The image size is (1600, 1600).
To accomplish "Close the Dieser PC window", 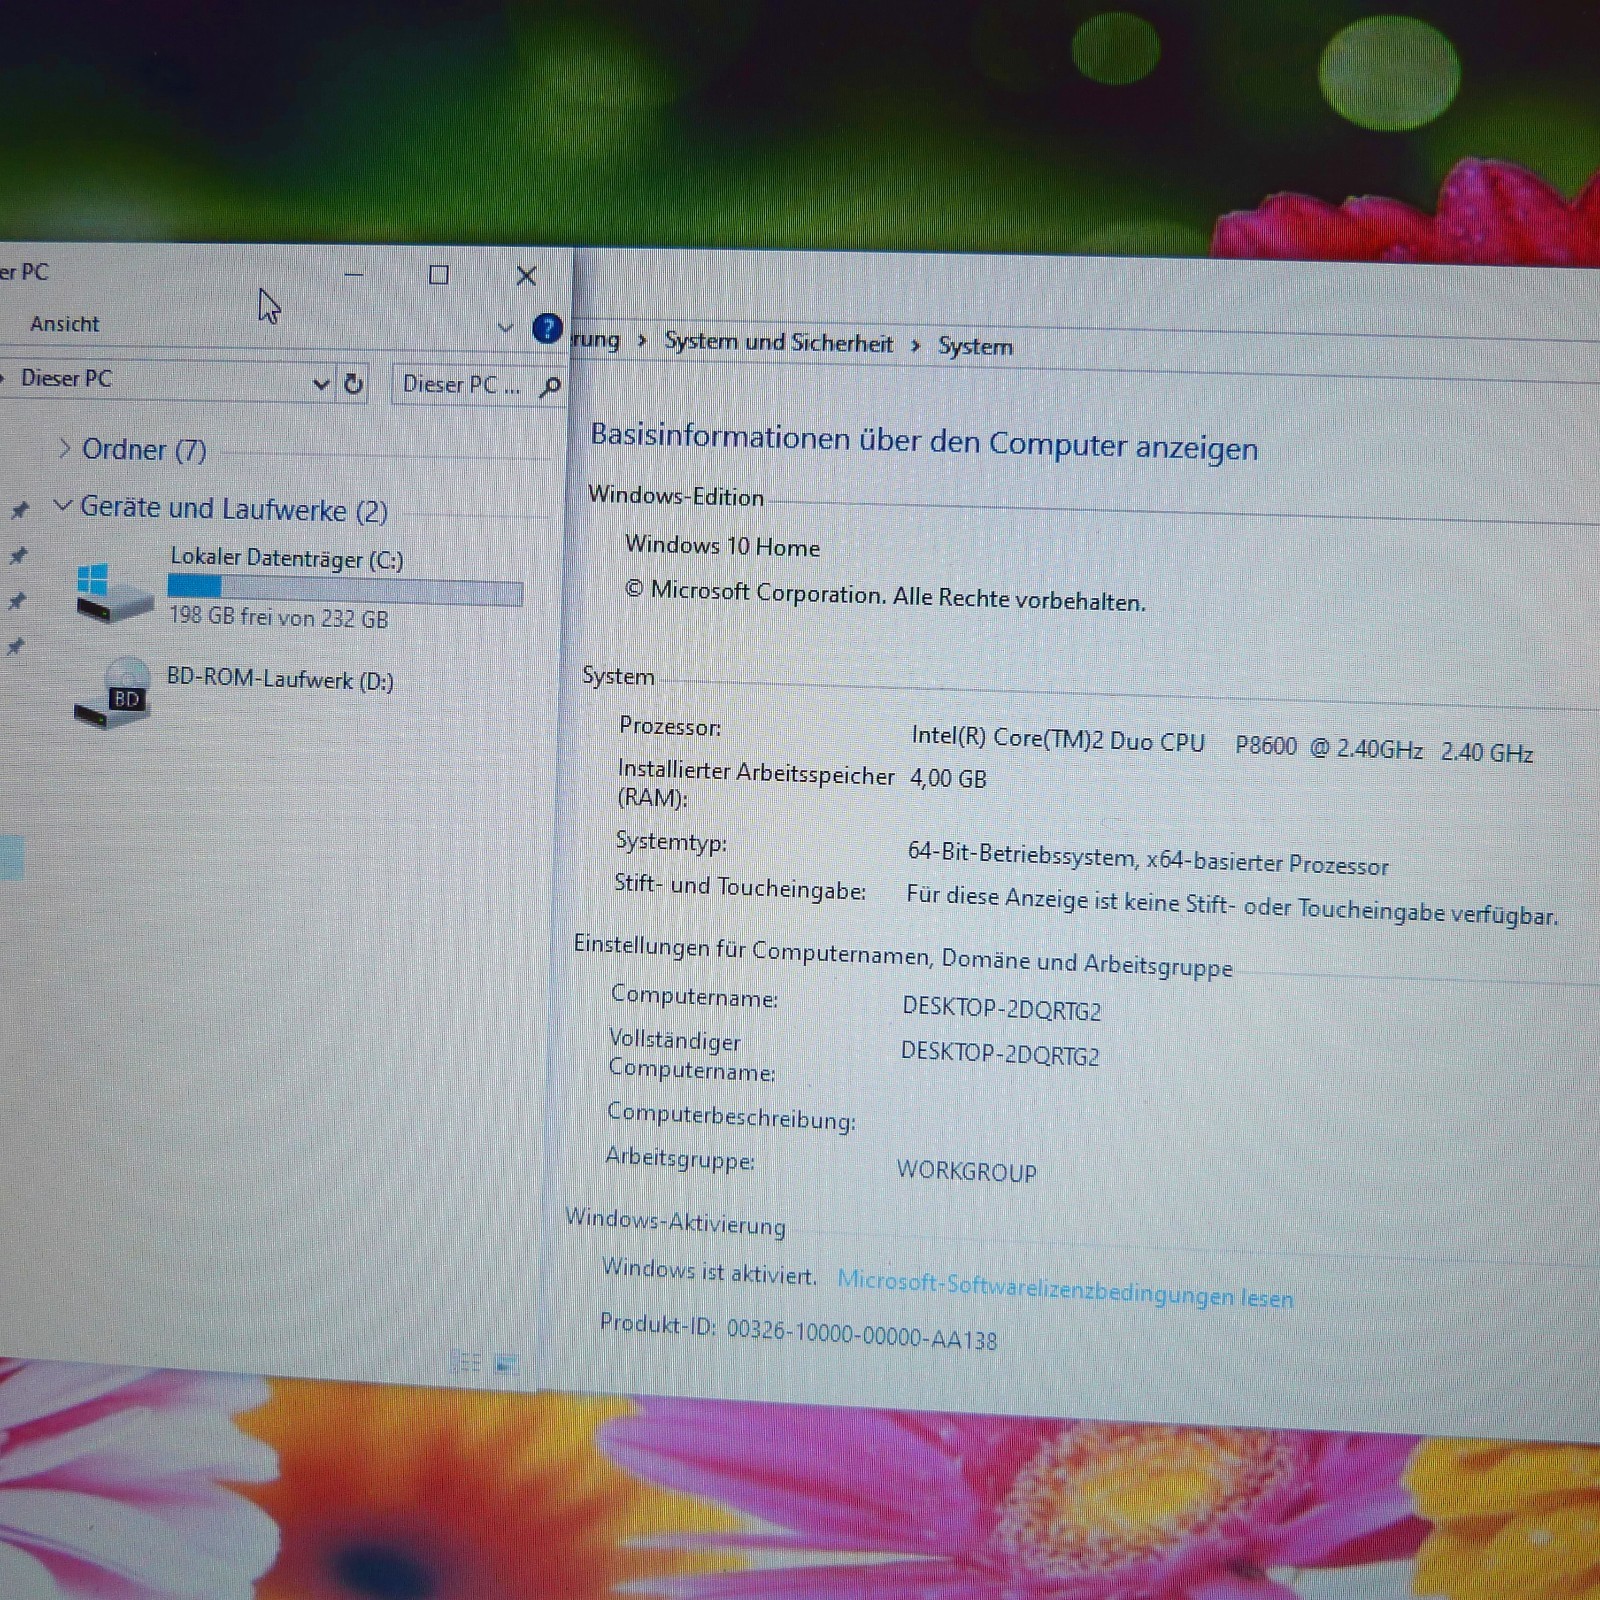I will click(526, 276).
